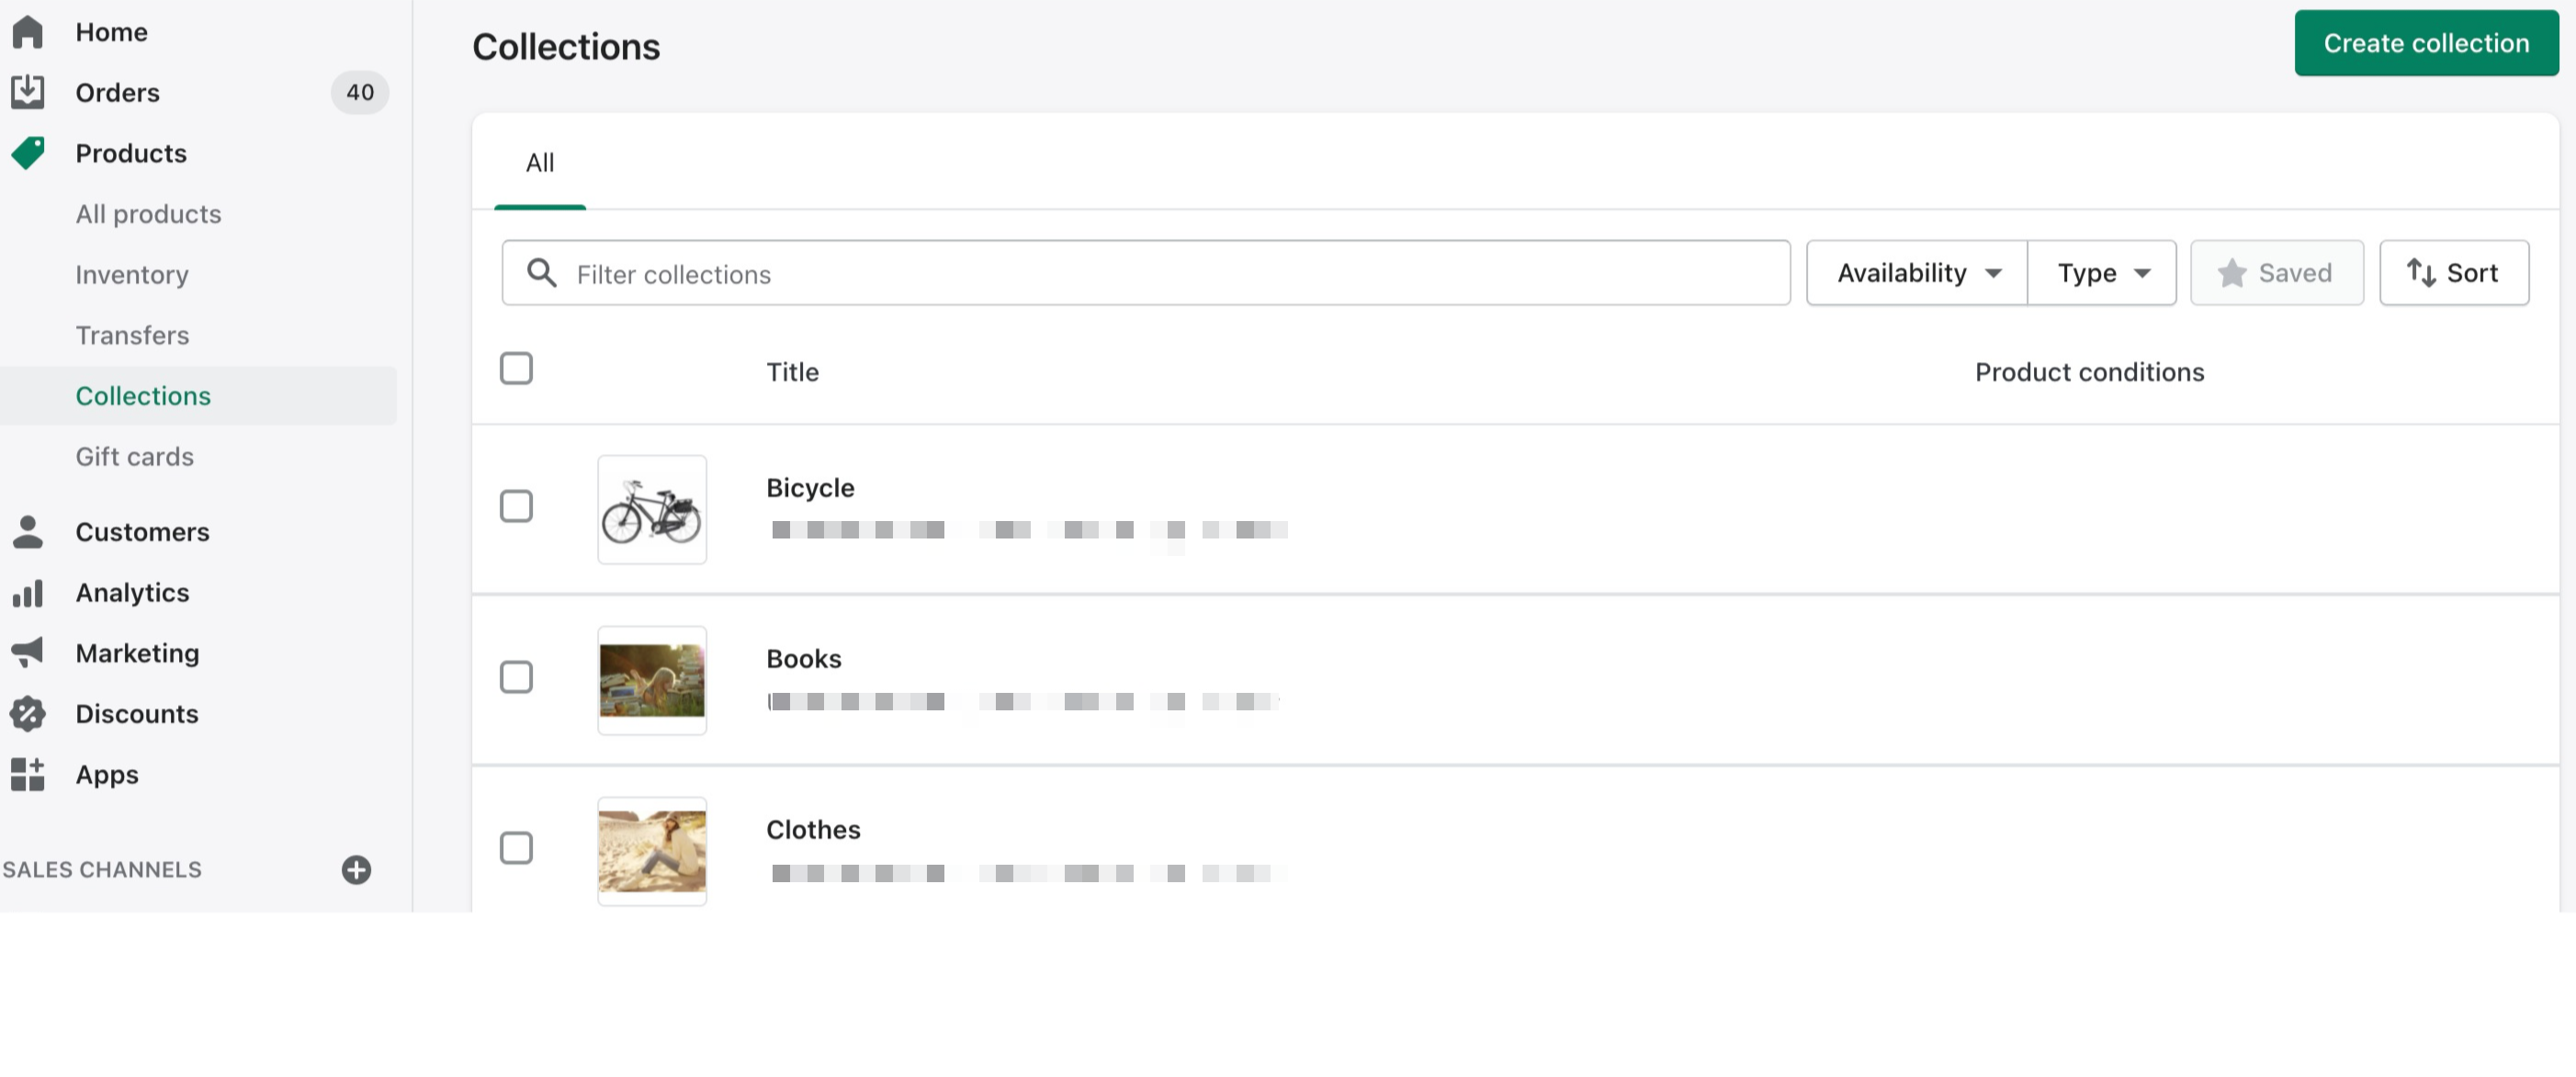
Task: Open the Sort options control
Action: pyautogui.click(x=2452, y=272)
